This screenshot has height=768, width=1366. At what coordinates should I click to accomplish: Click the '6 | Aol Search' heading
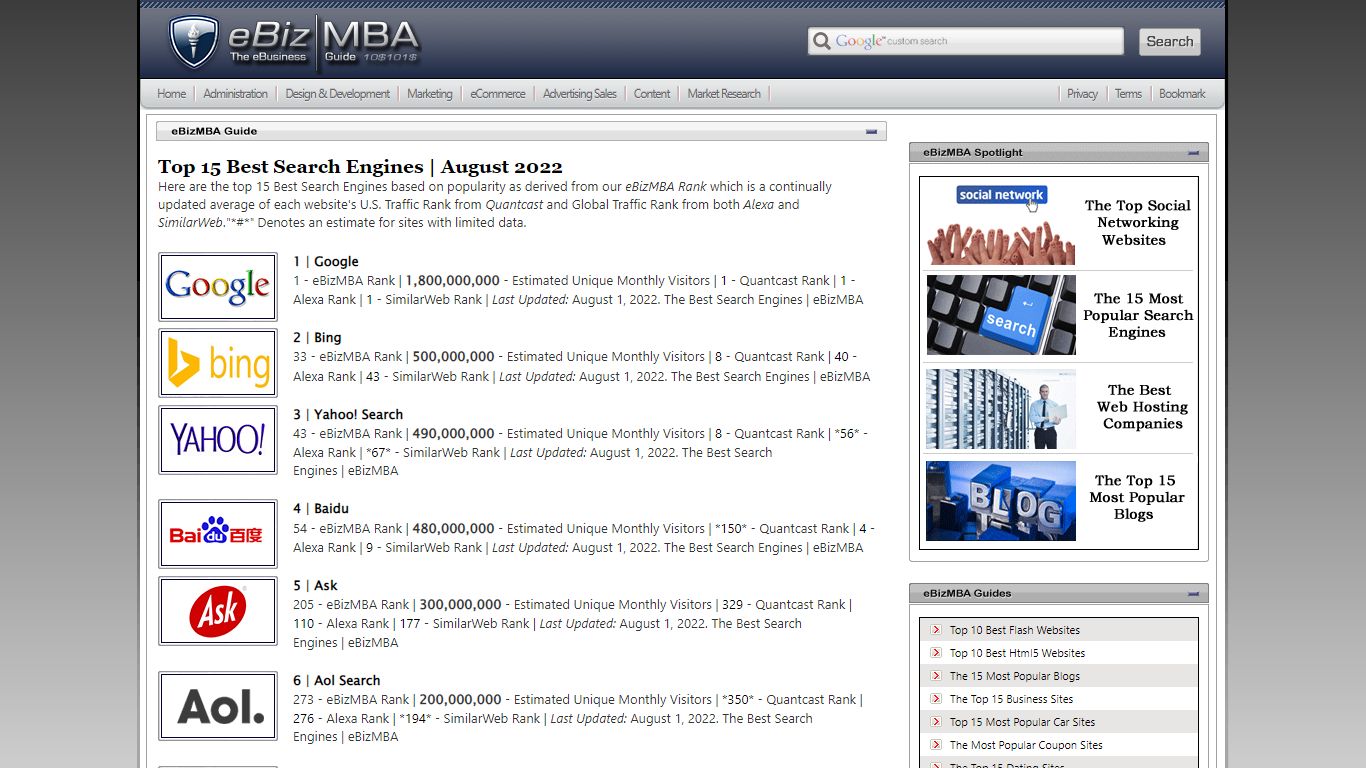coord(337,681)
